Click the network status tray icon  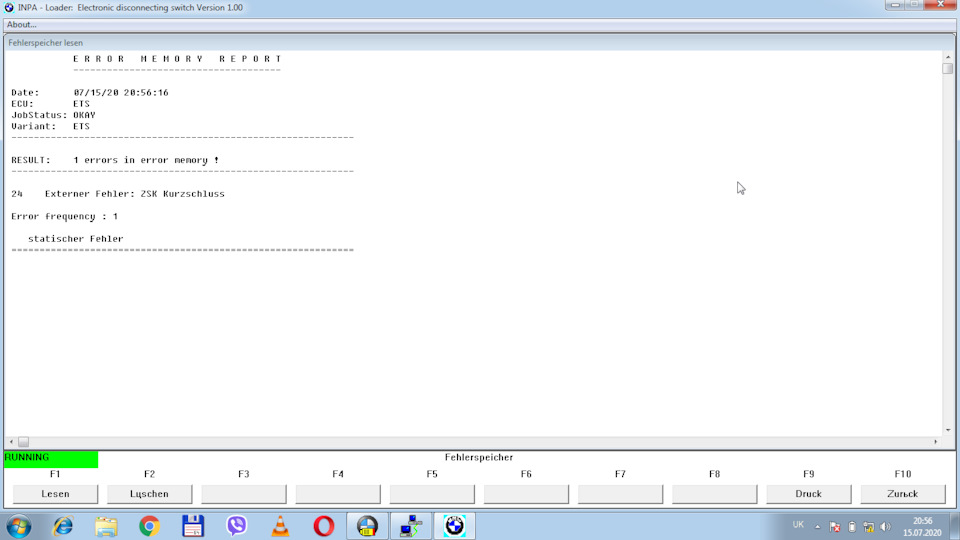click(868, 527)
